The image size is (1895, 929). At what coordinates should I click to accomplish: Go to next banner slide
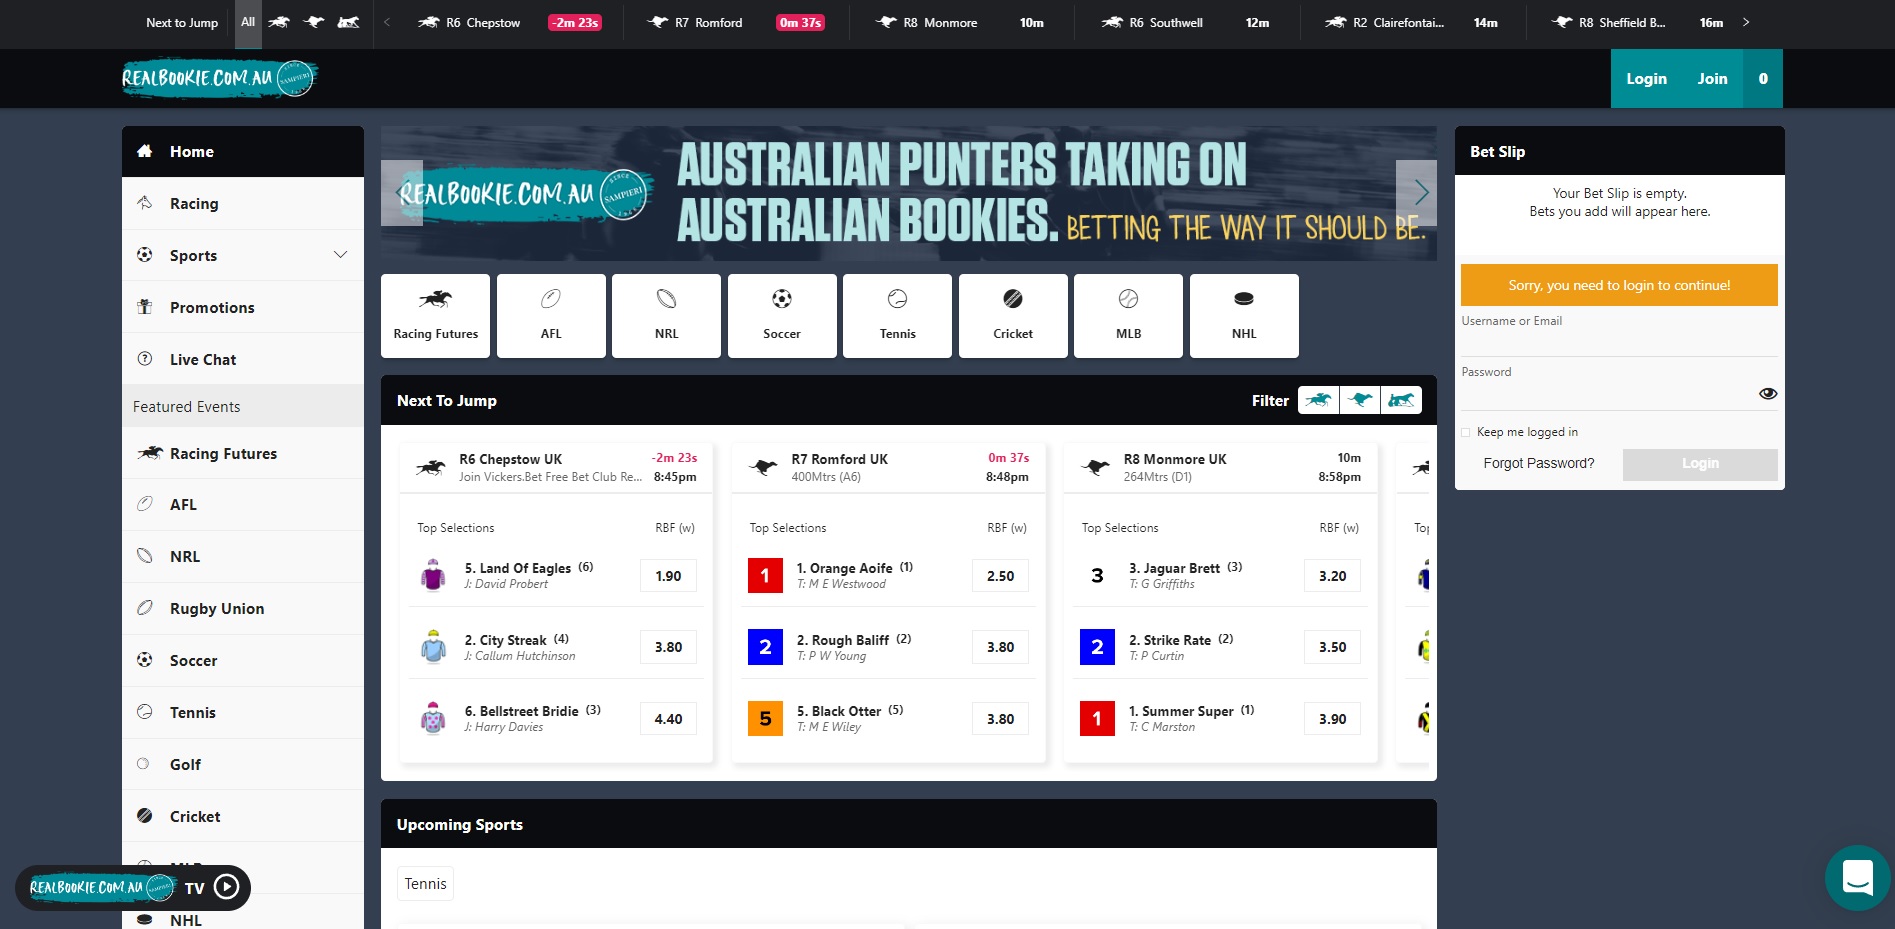pos(1416,193)
